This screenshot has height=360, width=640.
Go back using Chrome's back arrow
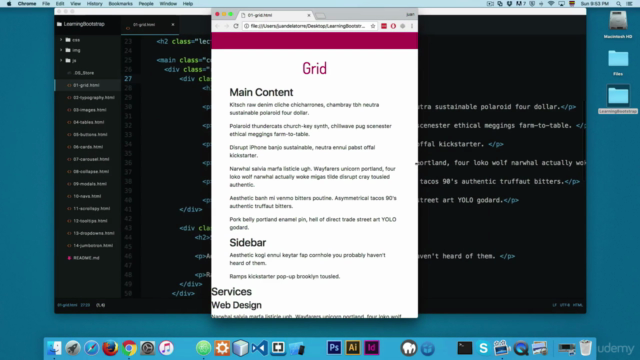click(218, 26)
